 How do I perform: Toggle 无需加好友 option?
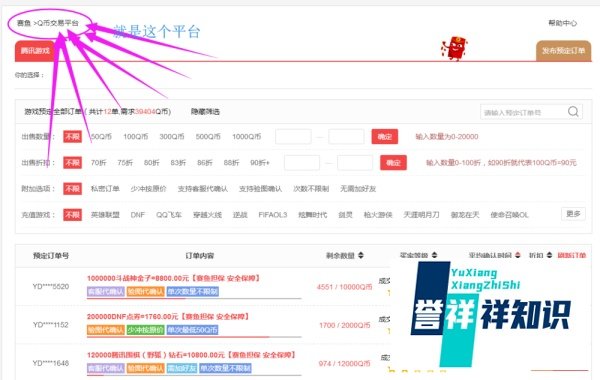[358, 189]
